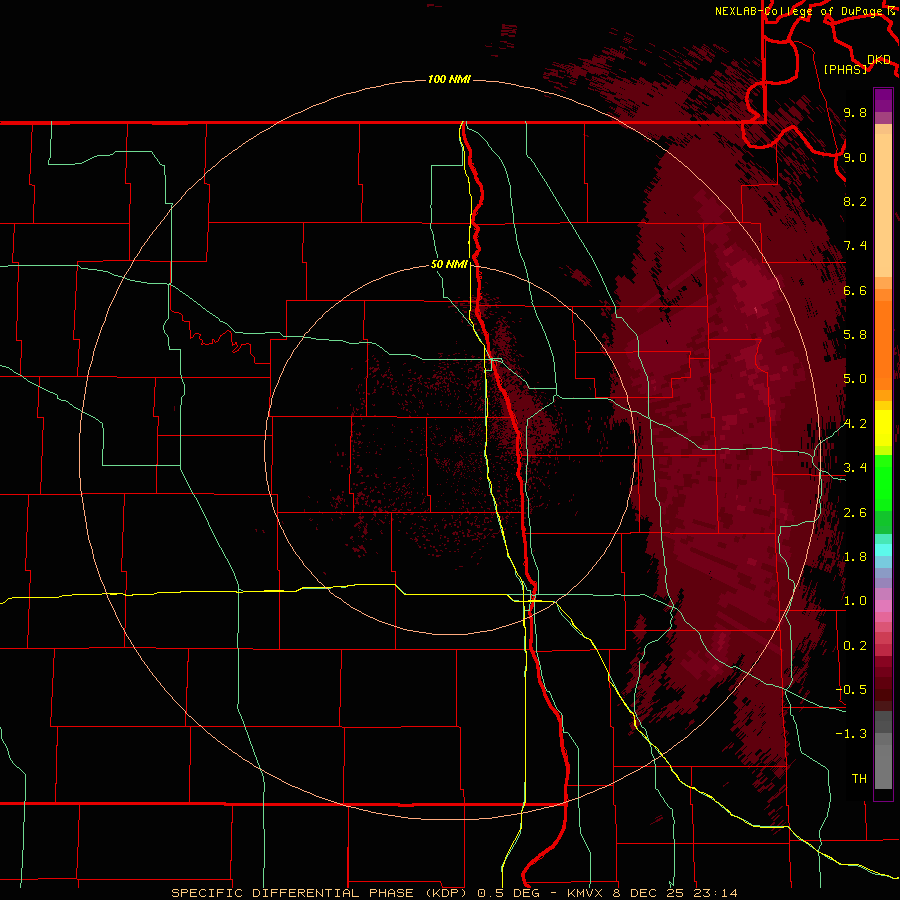The width and height of the screenshot is (900, 900).
Task: Click the "50 NMI" range ring label
Action: tap(449, 264)
